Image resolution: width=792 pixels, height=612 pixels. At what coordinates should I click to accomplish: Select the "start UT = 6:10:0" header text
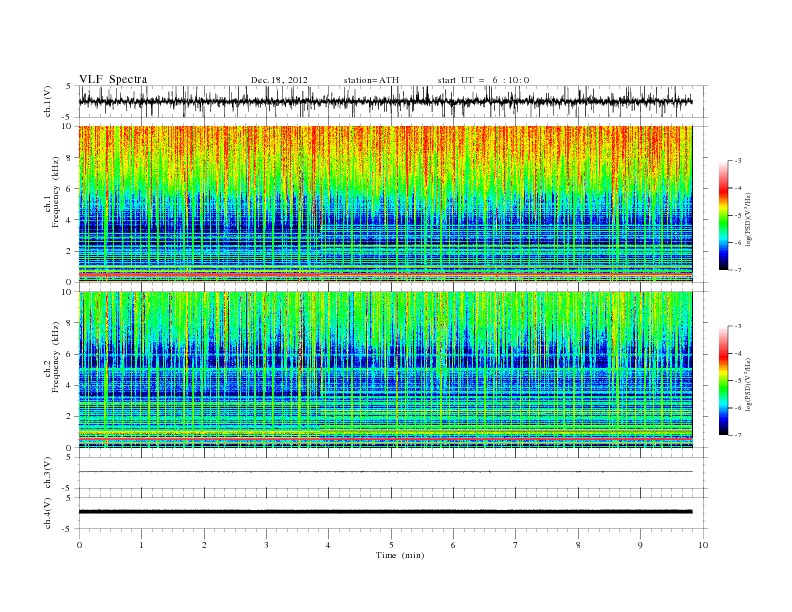(483, 80)
